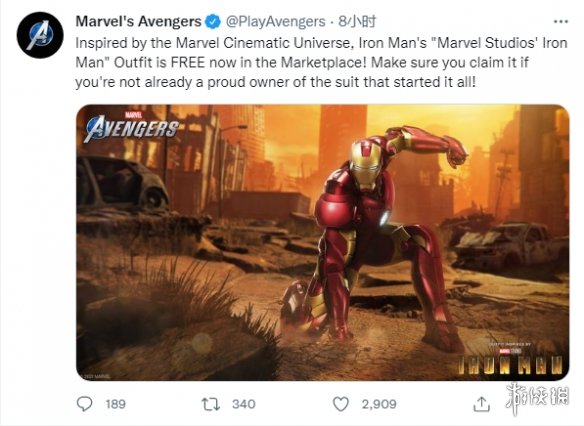Click the 2,909 likes count
Image resolution: width=584 pixels, height=426 pixels.
point(379,404)
